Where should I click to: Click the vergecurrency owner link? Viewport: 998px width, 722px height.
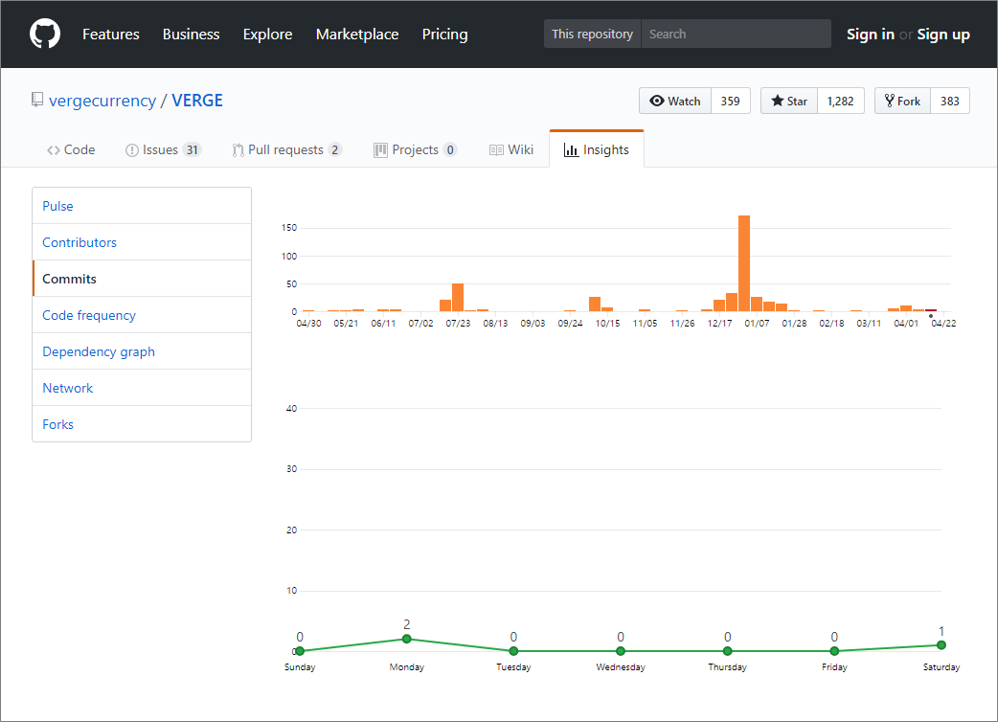point(102,101)
